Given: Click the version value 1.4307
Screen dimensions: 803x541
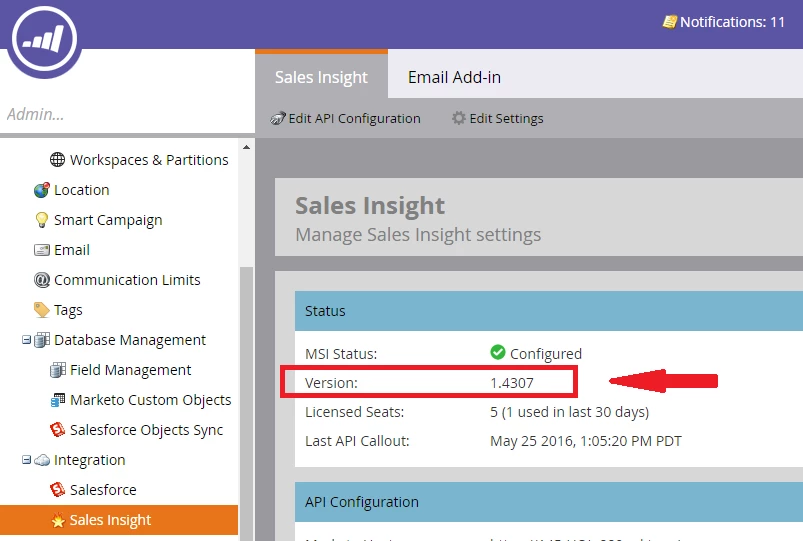Looking at the screenshot, I should 512,383.
